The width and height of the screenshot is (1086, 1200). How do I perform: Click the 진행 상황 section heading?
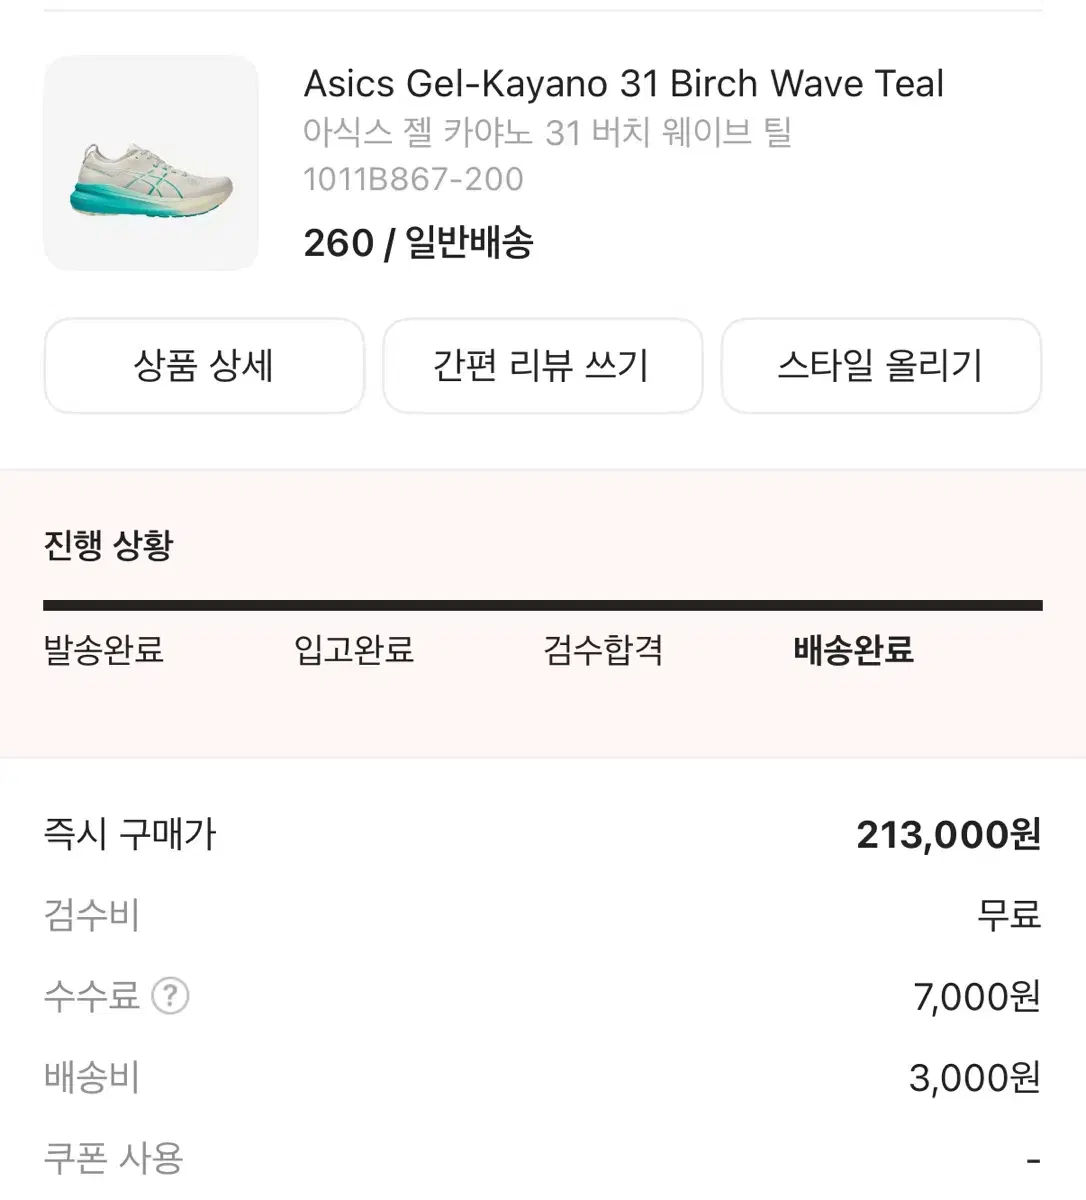pos(108,546)
